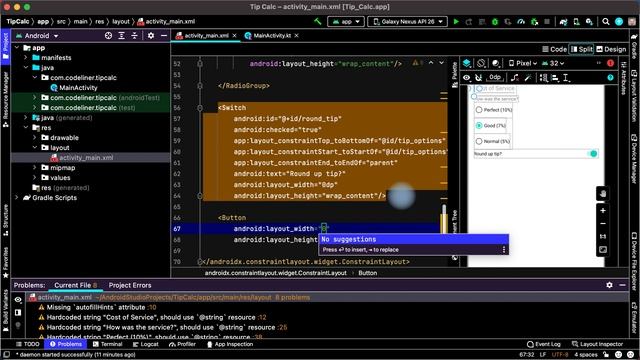The image size is (640, 360).
Task: Click the Search Everywhere magnifier icon
Action: tap(606, 22)
